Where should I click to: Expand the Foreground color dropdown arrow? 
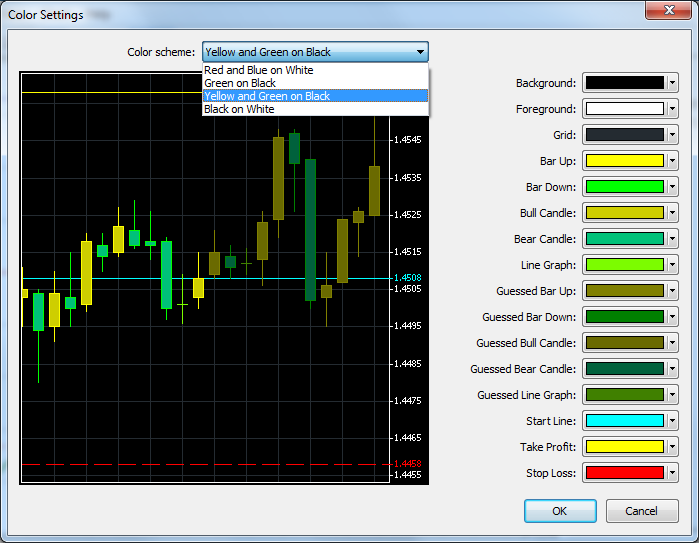[x=672, y=109]
